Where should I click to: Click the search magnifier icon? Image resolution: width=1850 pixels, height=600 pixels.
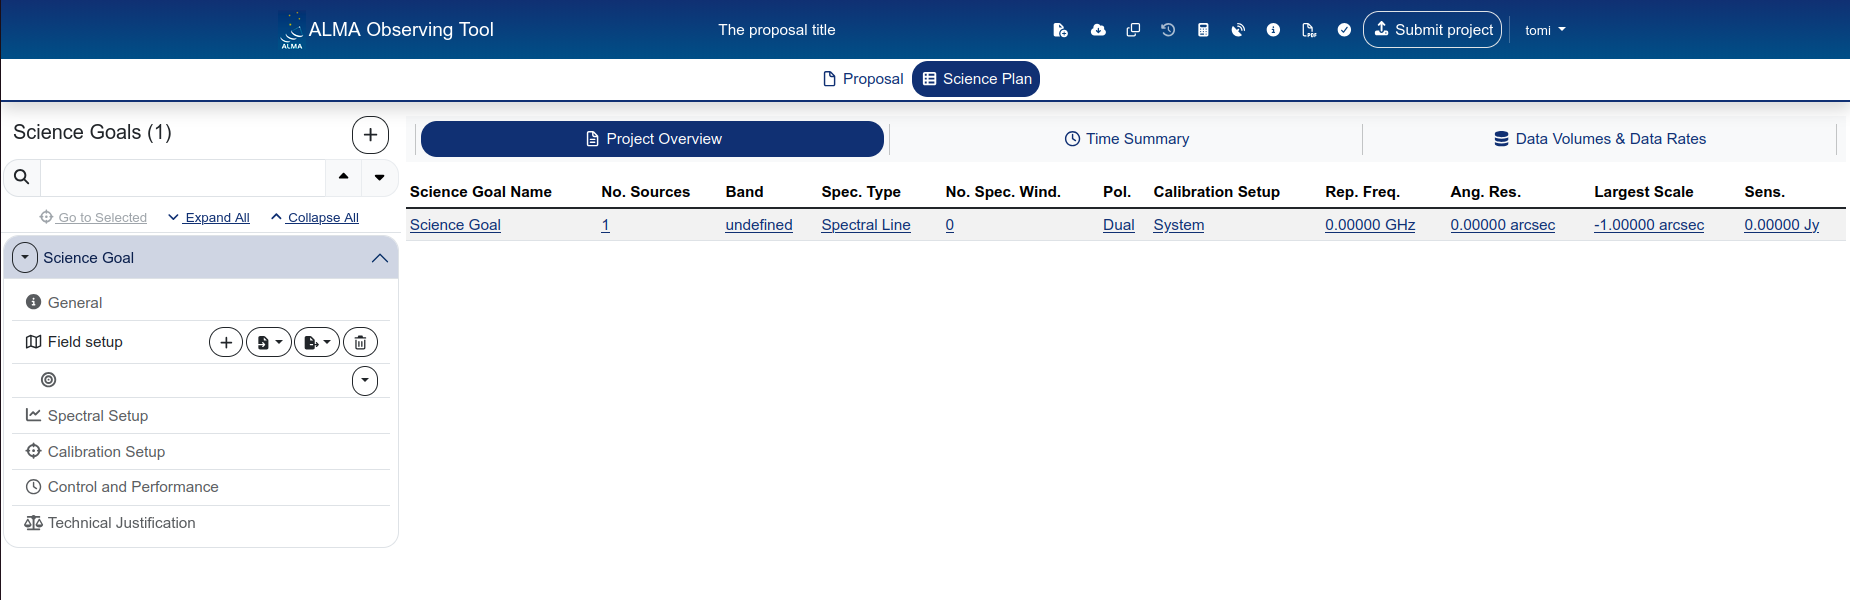(21, 177)
